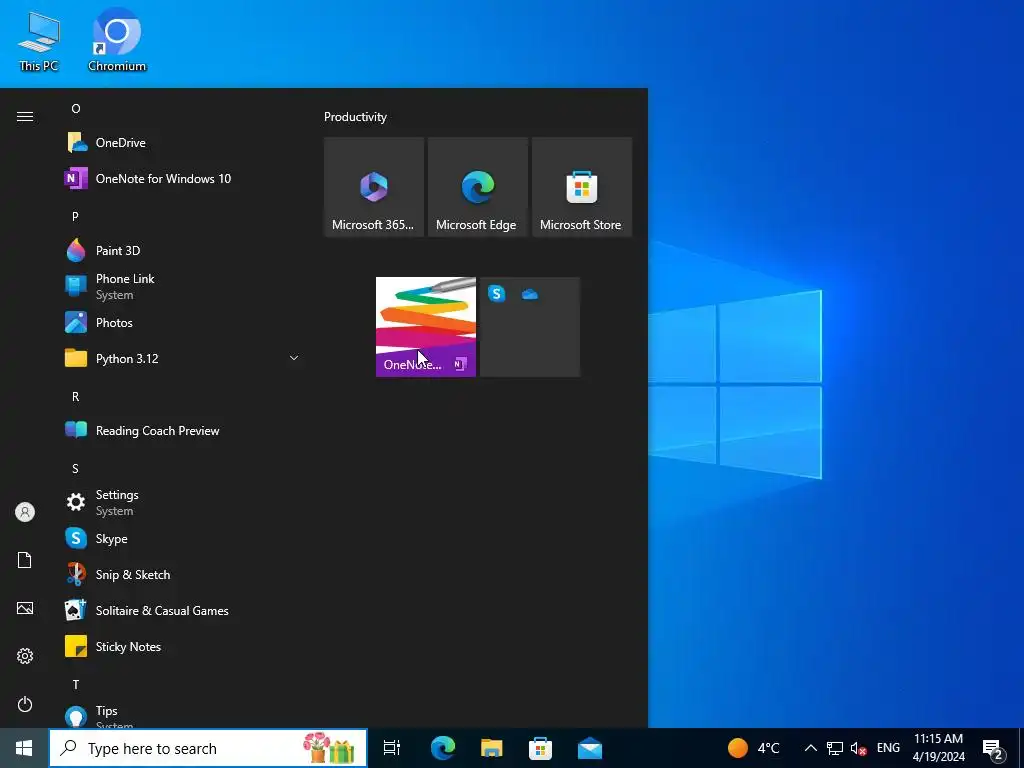Open the notification center icon

coord(993,748)
